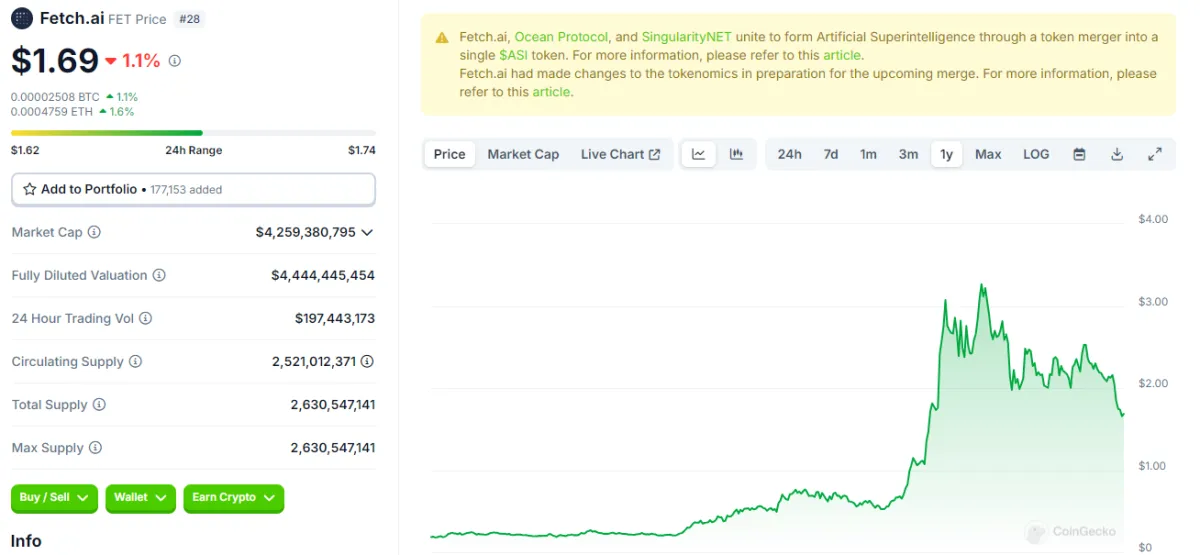Switch to line chart view icon
The width and height of the screenshot is (1200, 555).
pyautogui.click(x=699, y=154)
